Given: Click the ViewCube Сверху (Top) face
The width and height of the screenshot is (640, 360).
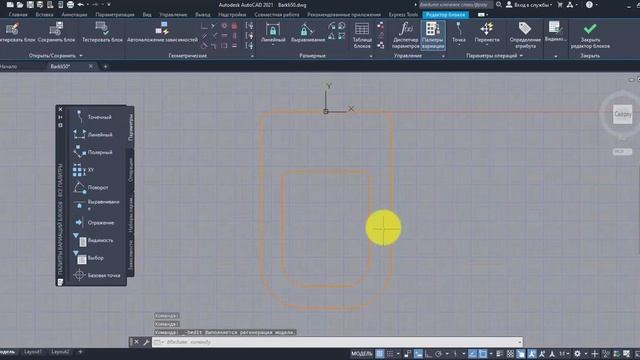Looking at the screenshot, I should pos(622,114).
